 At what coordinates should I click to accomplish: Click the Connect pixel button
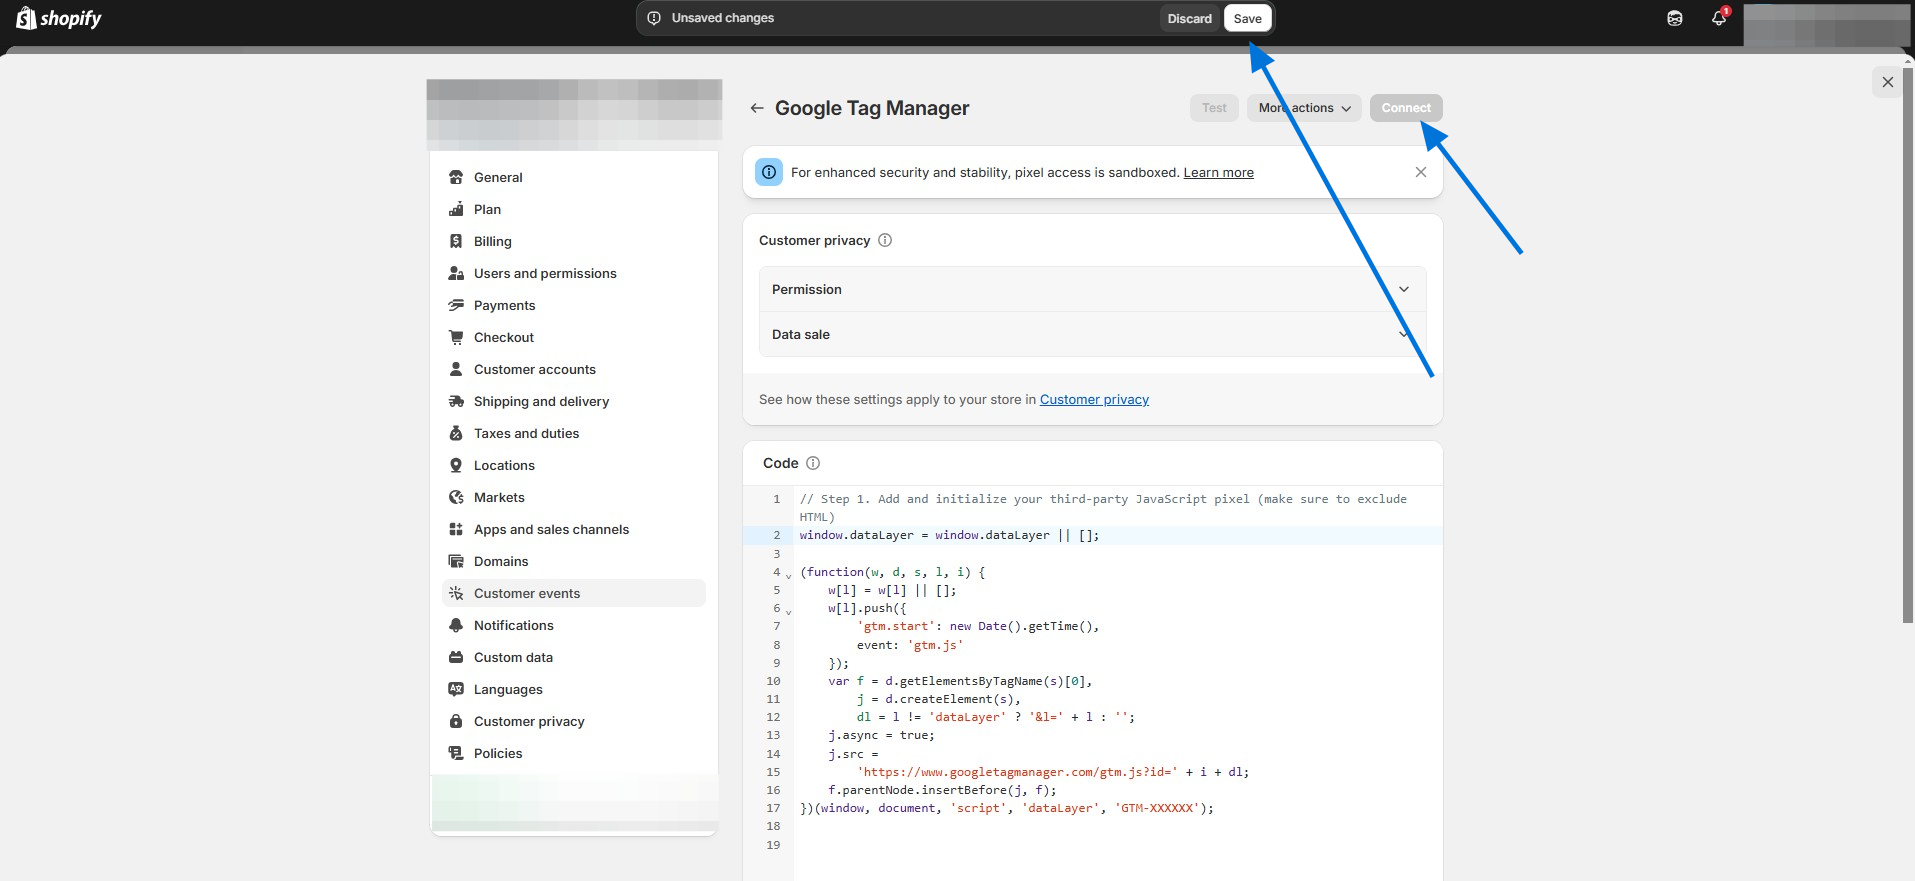coord(1406,108)
